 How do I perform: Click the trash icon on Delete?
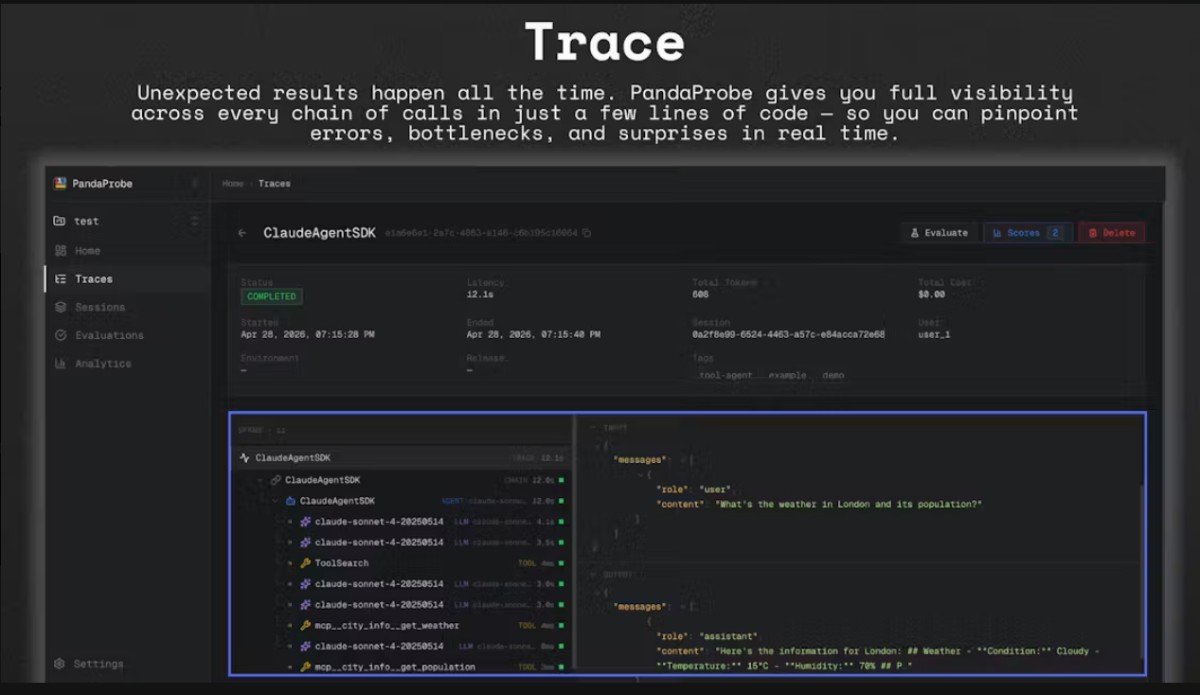click(x=1093, y=233)
